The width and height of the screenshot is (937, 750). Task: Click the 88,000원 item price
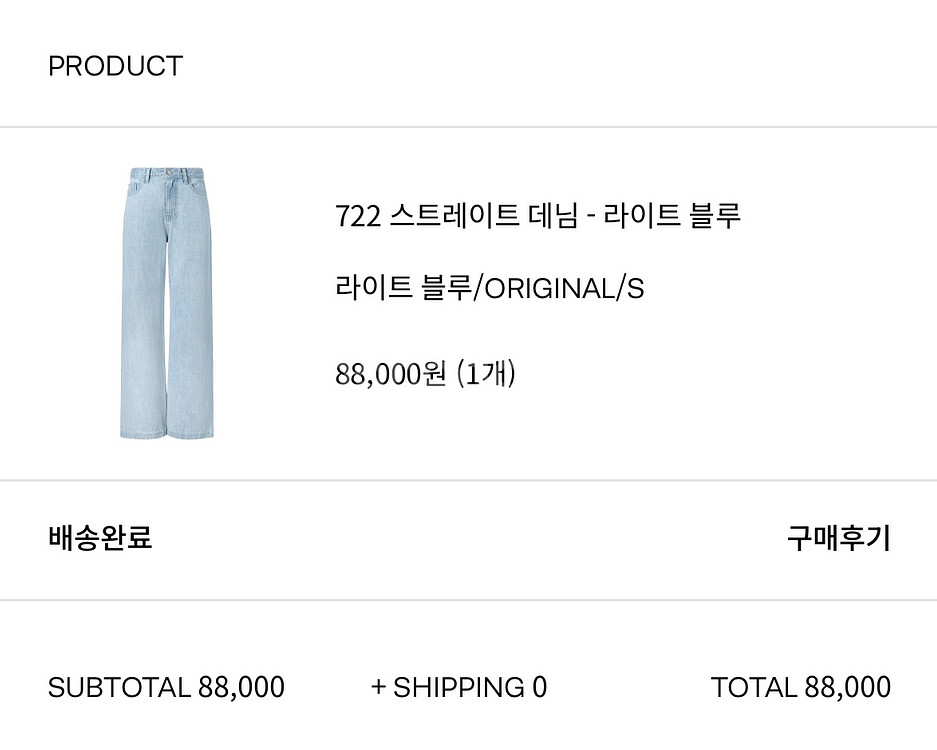click(390, 374)
